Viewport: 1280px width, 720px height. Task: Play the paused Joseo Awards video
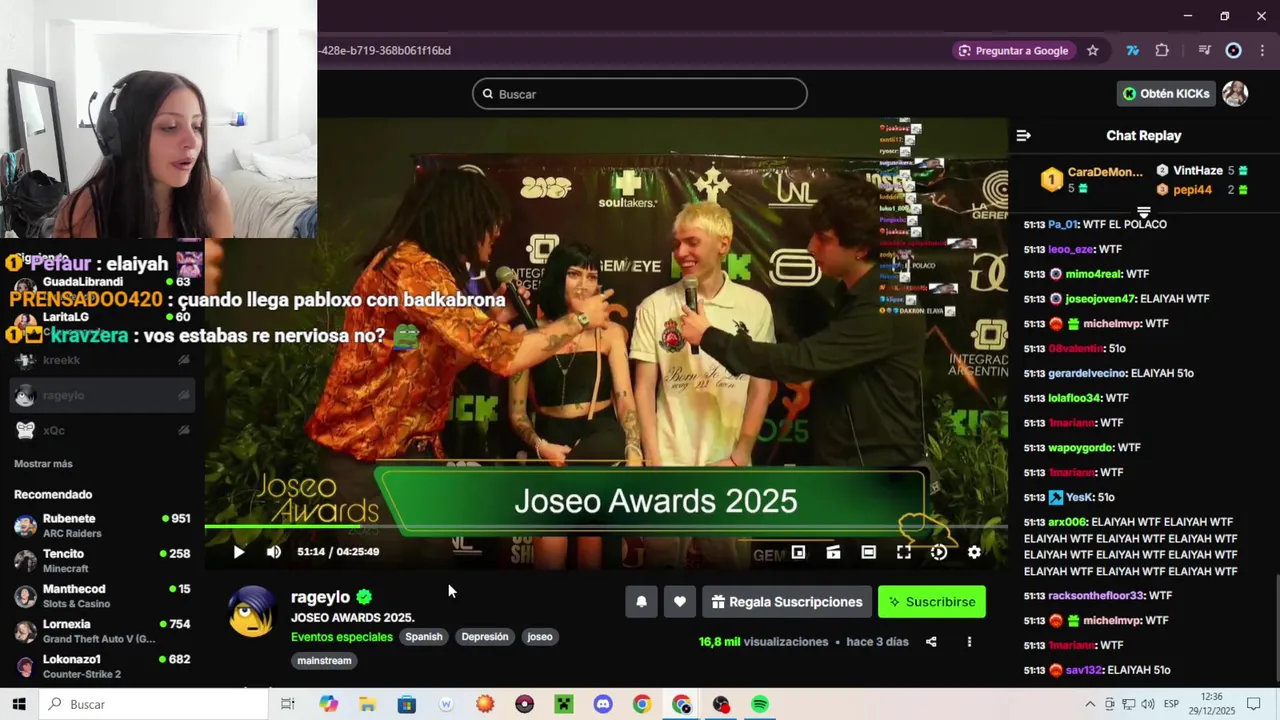click(x=238, y=552)
